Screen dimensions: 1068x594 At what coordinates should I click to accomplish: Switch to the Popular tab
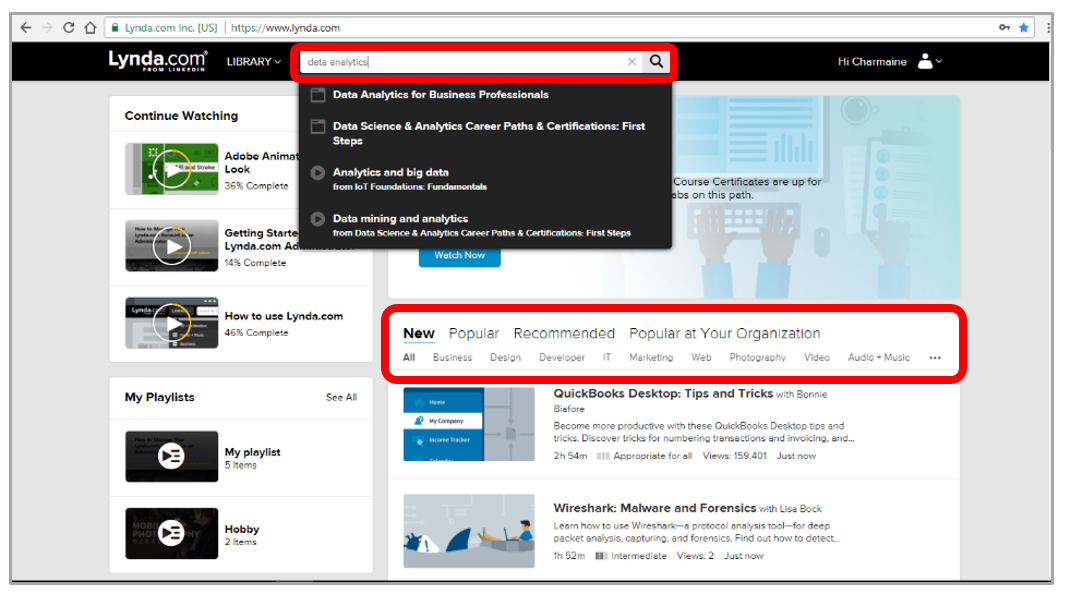[x=474, y=333]
